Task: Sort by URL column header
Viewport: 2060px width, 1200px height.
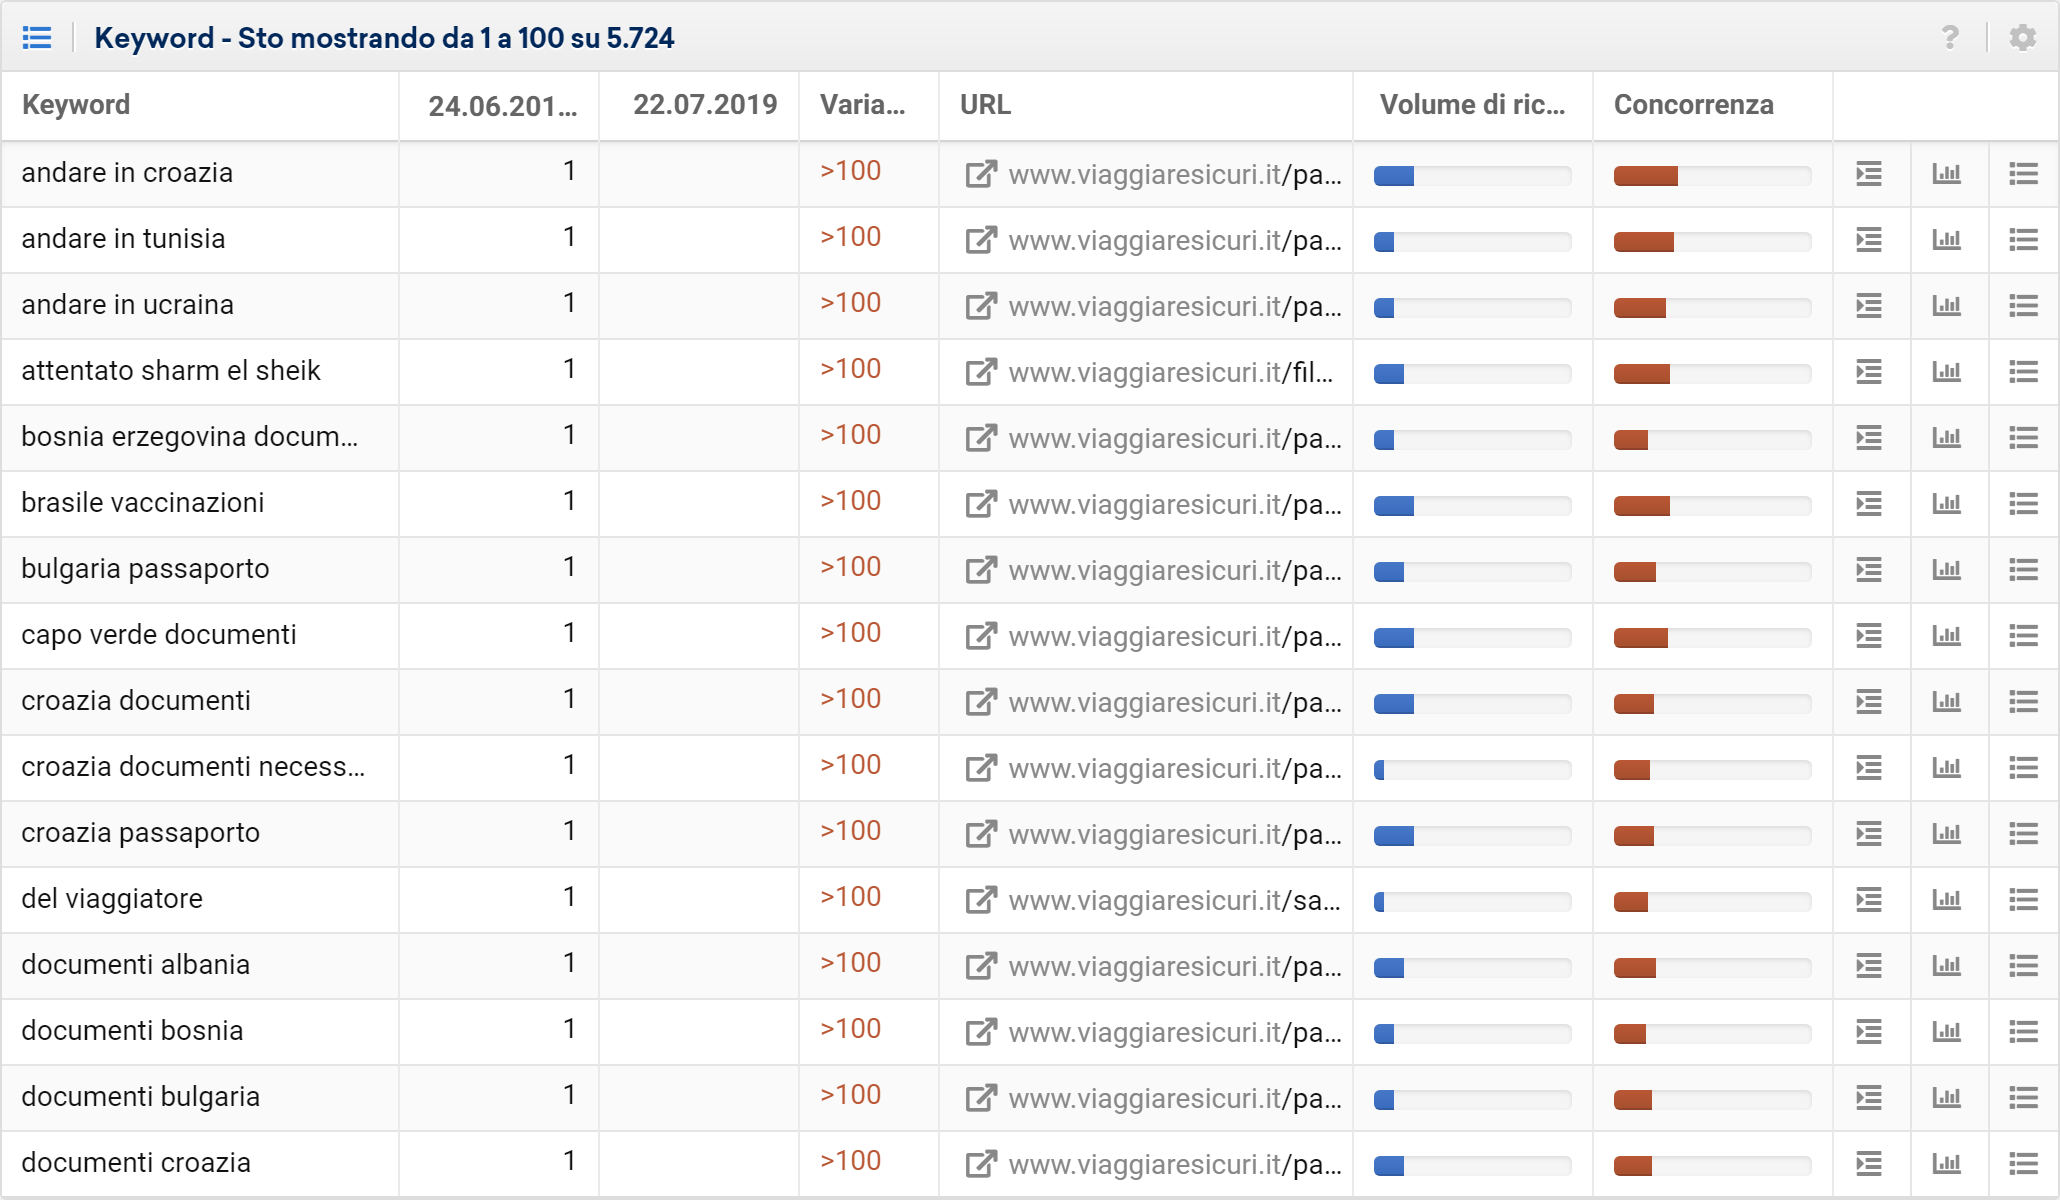Action: (x=985, y=105)
